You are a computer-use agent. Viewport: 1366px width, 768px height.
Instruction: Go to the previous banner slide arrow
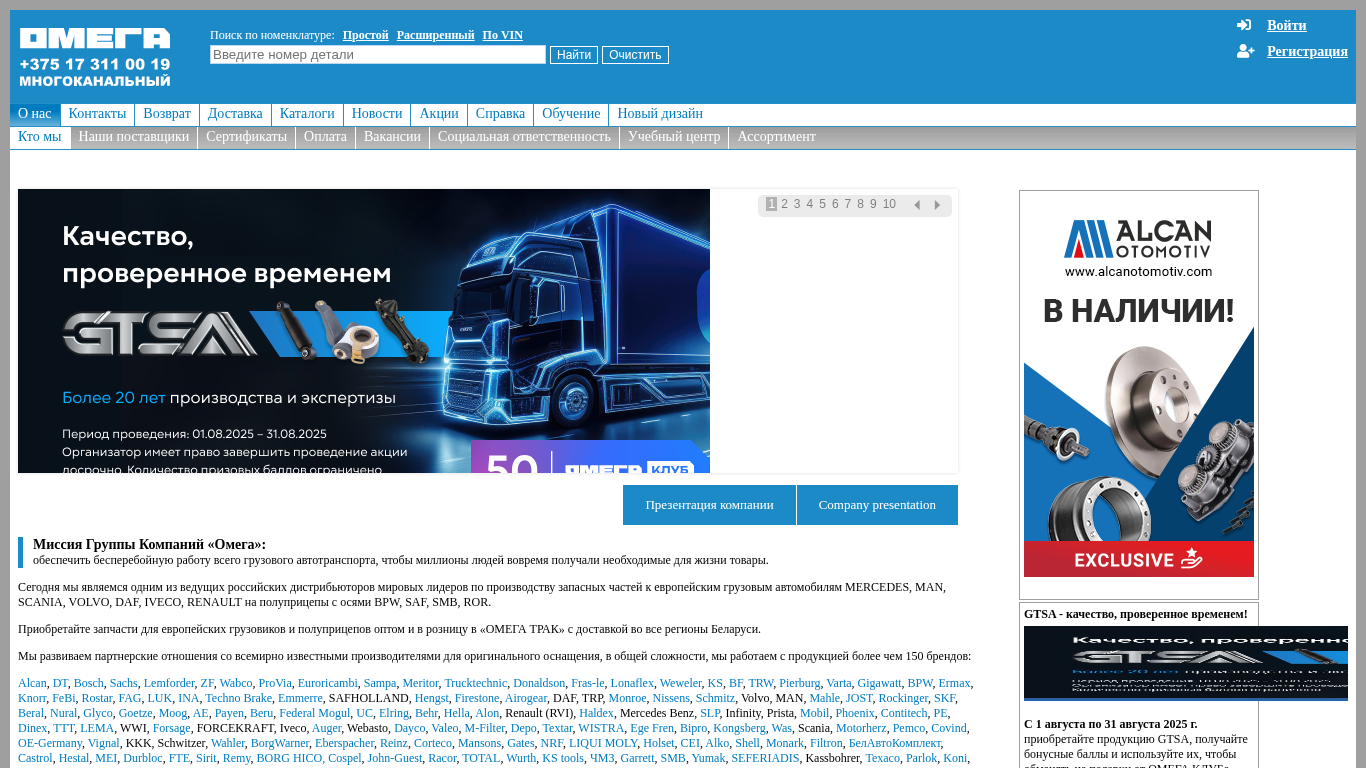tap(917, 205)
